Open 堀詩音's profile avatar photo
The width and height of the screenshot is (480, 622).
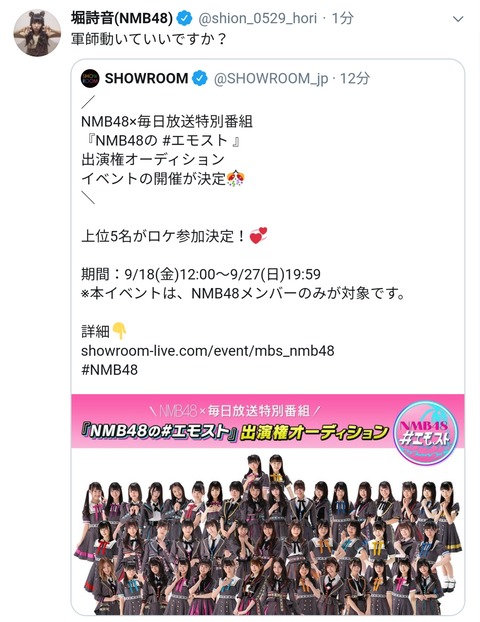coord(37,33)
